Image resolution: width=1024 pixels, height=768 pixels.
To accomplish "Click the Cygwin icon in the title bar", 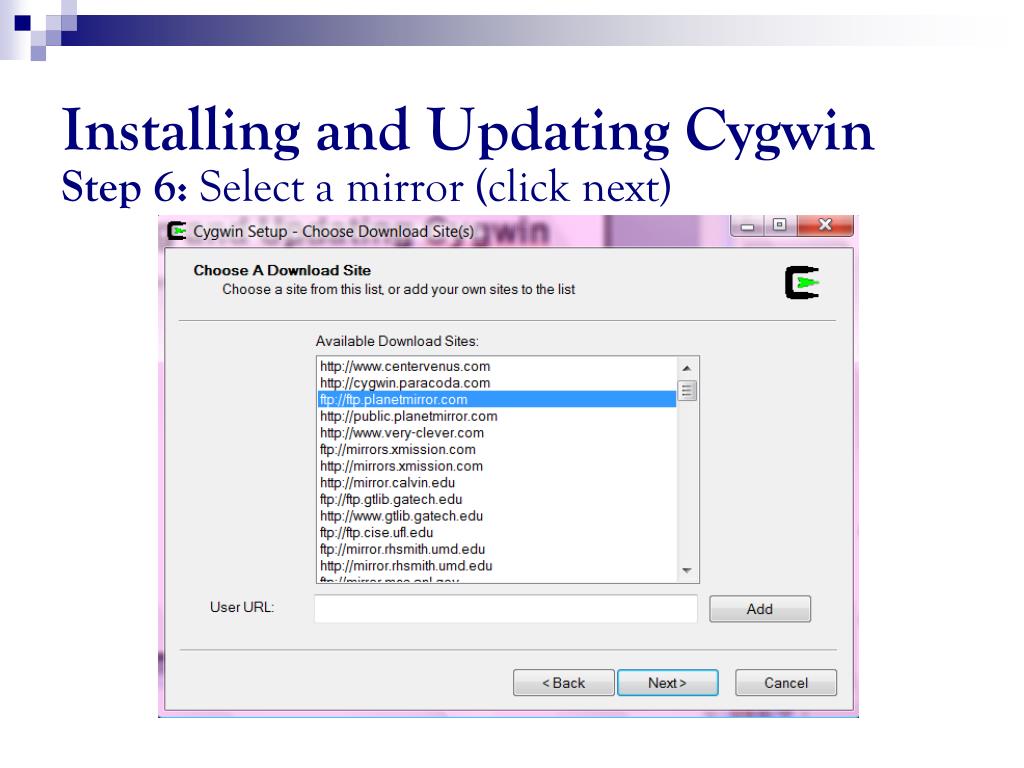I will pyautogui.click(x=176, y=231).
